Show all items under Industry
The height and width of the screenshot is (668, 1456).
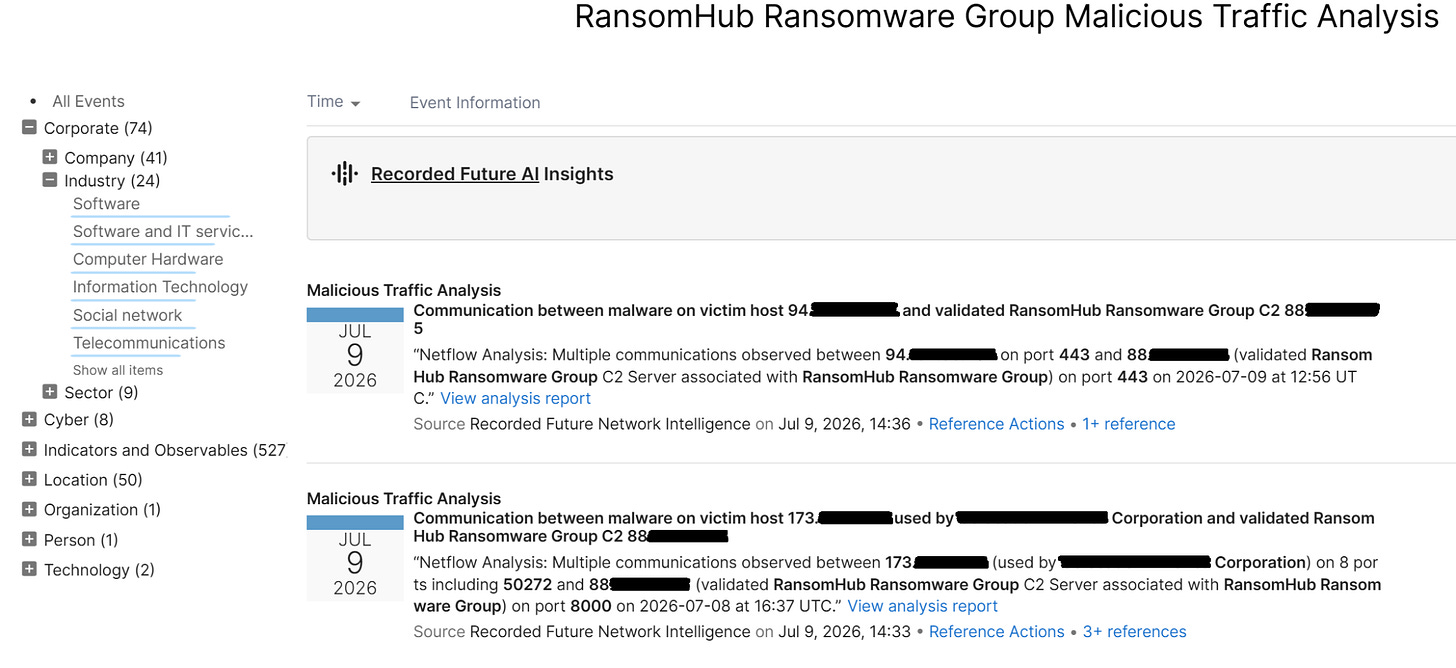(x=118, y=370)
